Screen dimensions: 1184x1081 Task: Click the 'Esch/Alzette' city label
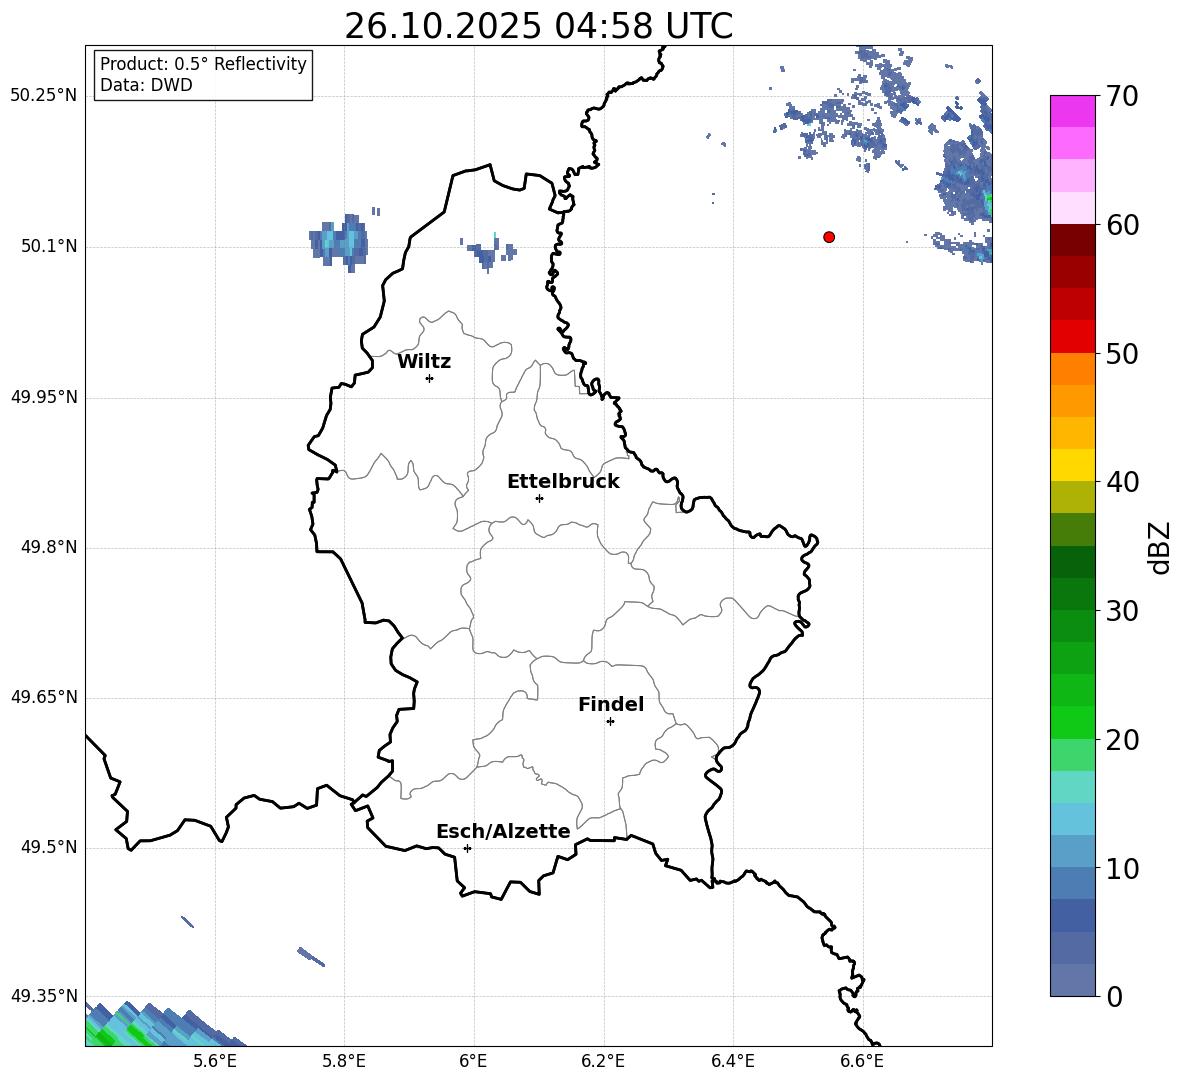coord(503,832)
